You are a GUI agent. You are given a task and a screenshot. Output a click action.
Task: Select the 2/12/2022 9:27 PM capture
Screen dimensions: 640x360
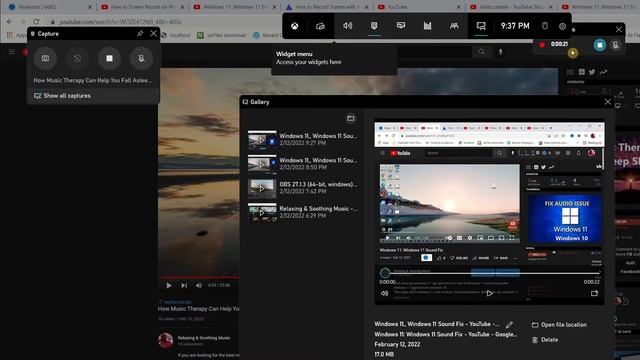(x=303, y=140)
